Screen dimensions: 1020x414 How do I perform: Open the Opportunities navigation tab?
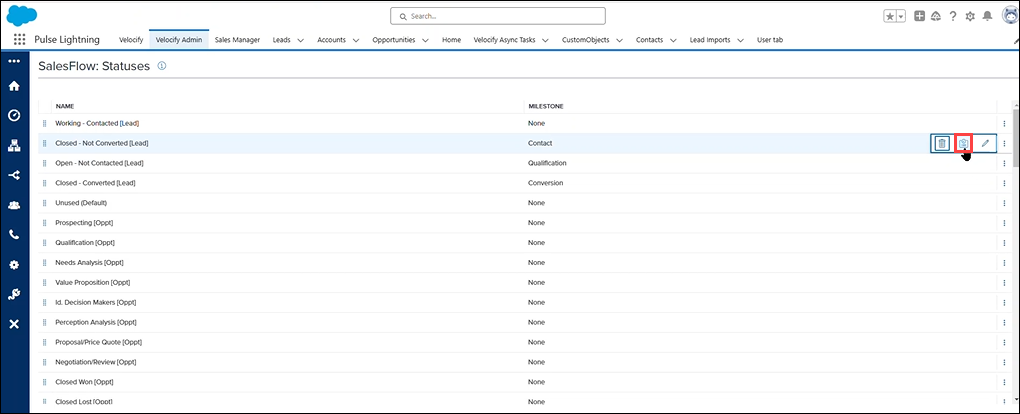[x=394, y=40]
